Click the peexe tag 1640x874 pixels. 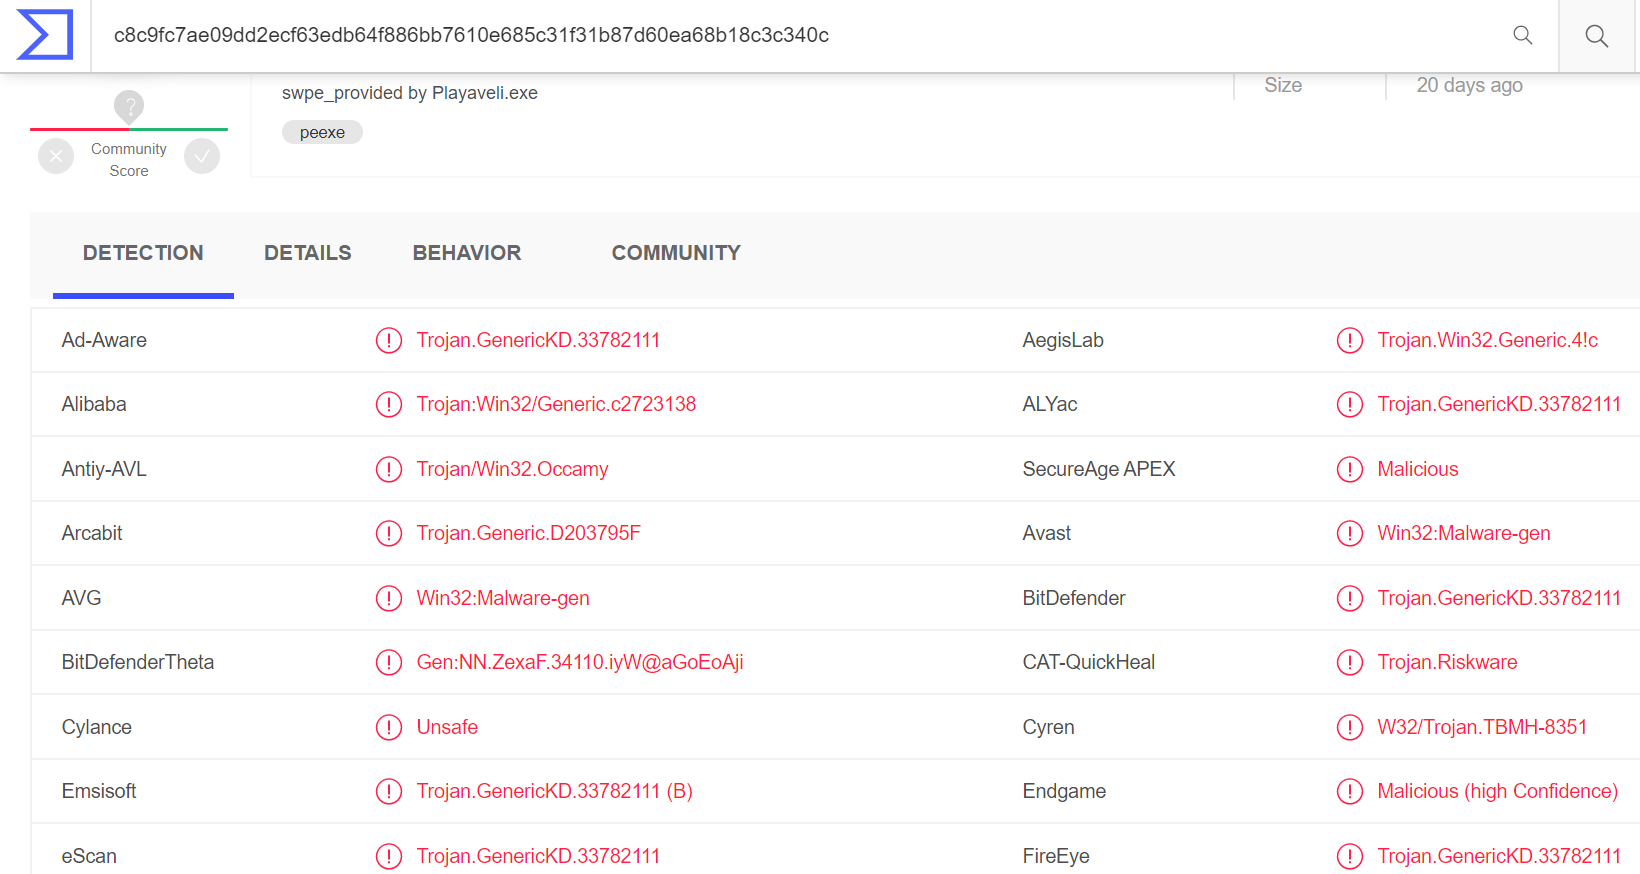click(x=322, y=132)
